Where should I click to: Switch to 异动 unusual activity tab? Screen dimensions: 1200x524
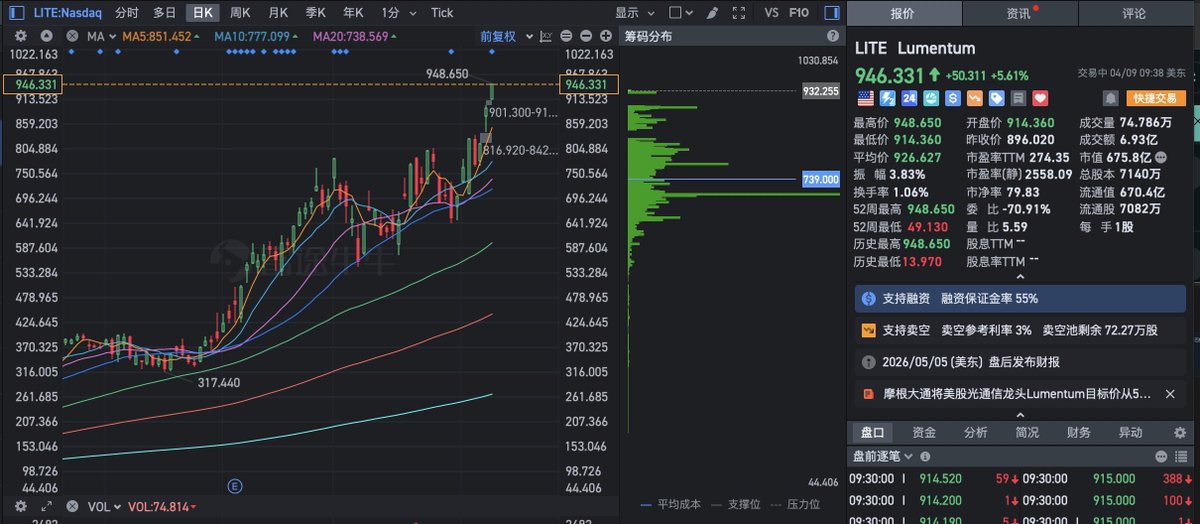click(x=1130, y=432)
